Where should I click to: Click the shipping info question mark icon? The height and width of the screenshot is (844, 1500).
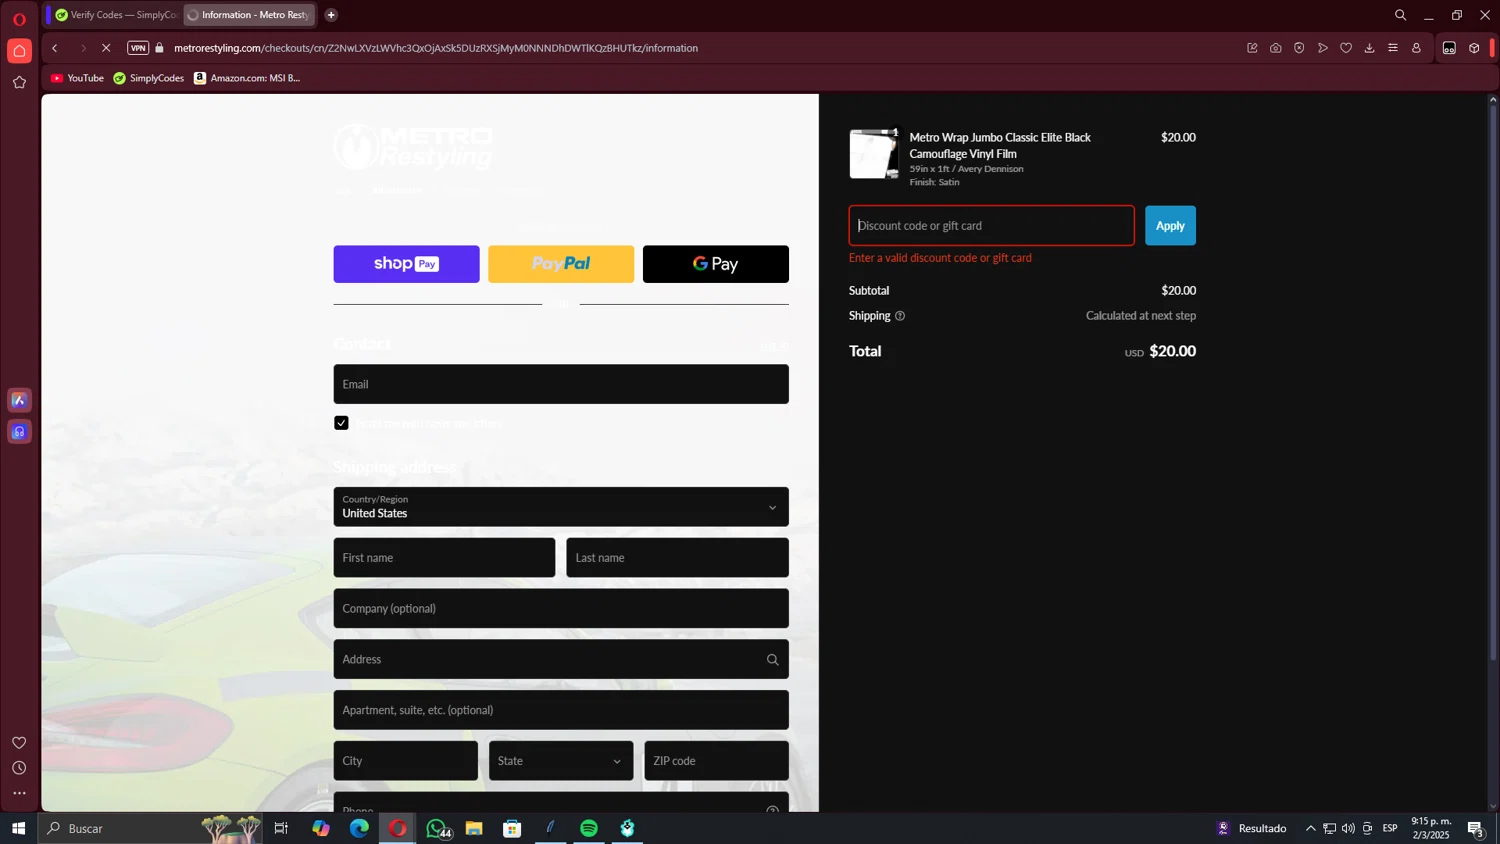(900, 316)
